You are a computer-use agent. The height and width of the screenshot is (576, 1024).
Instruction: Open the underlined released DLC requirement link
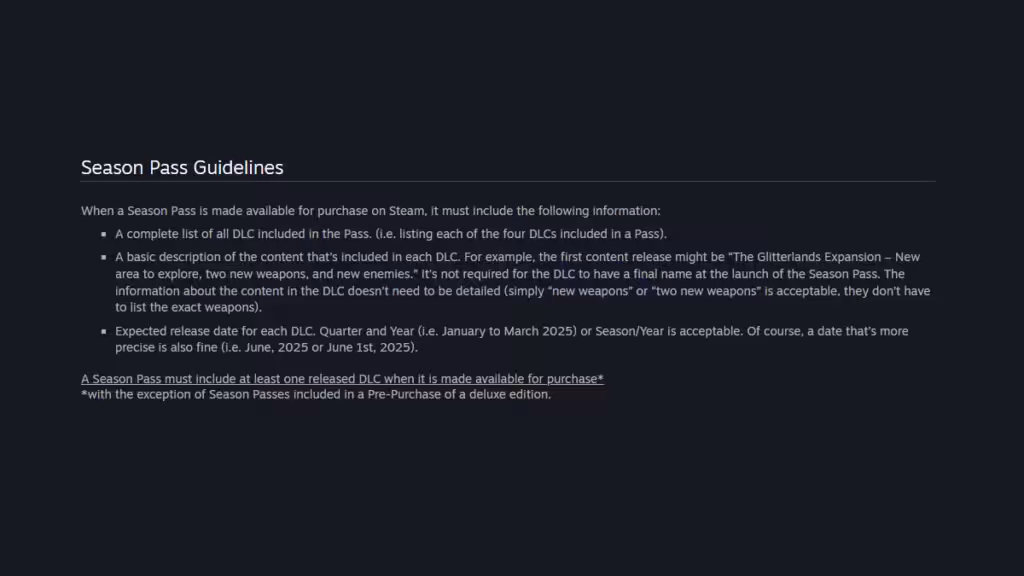(342, 379)
